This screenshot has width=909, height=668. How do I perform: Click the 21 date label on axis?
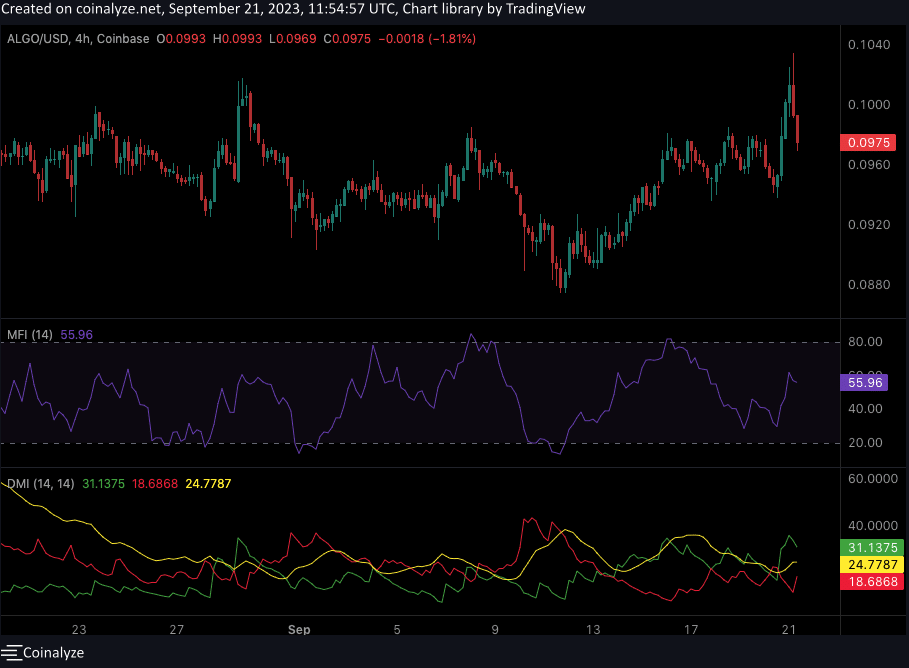789,631
